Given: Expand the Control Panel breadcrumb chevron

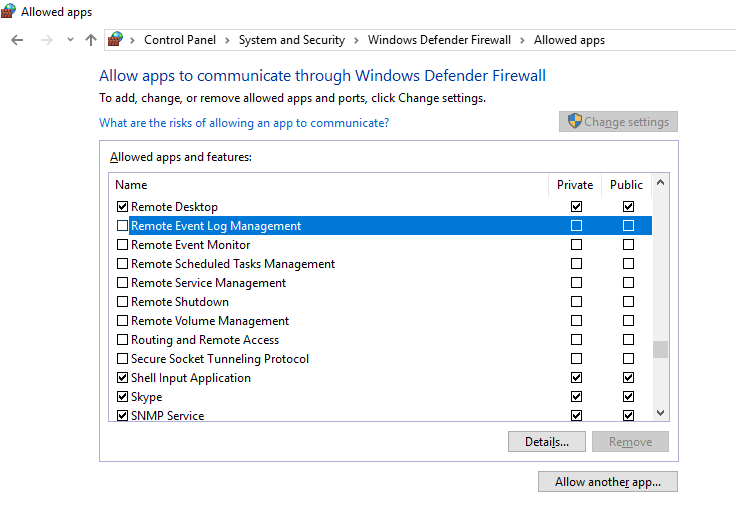Looking at the screenshot, I should 227,40.
